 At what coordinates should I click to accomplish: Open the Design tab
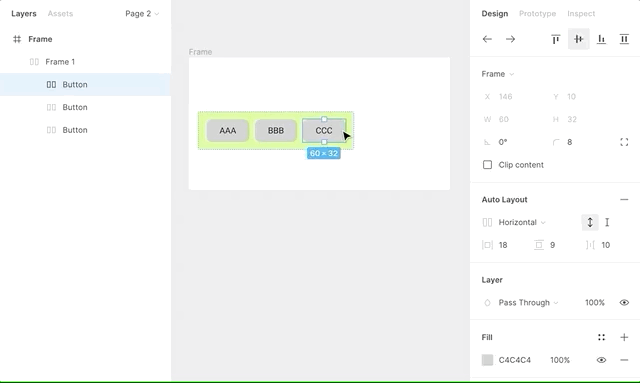[495, 14]
